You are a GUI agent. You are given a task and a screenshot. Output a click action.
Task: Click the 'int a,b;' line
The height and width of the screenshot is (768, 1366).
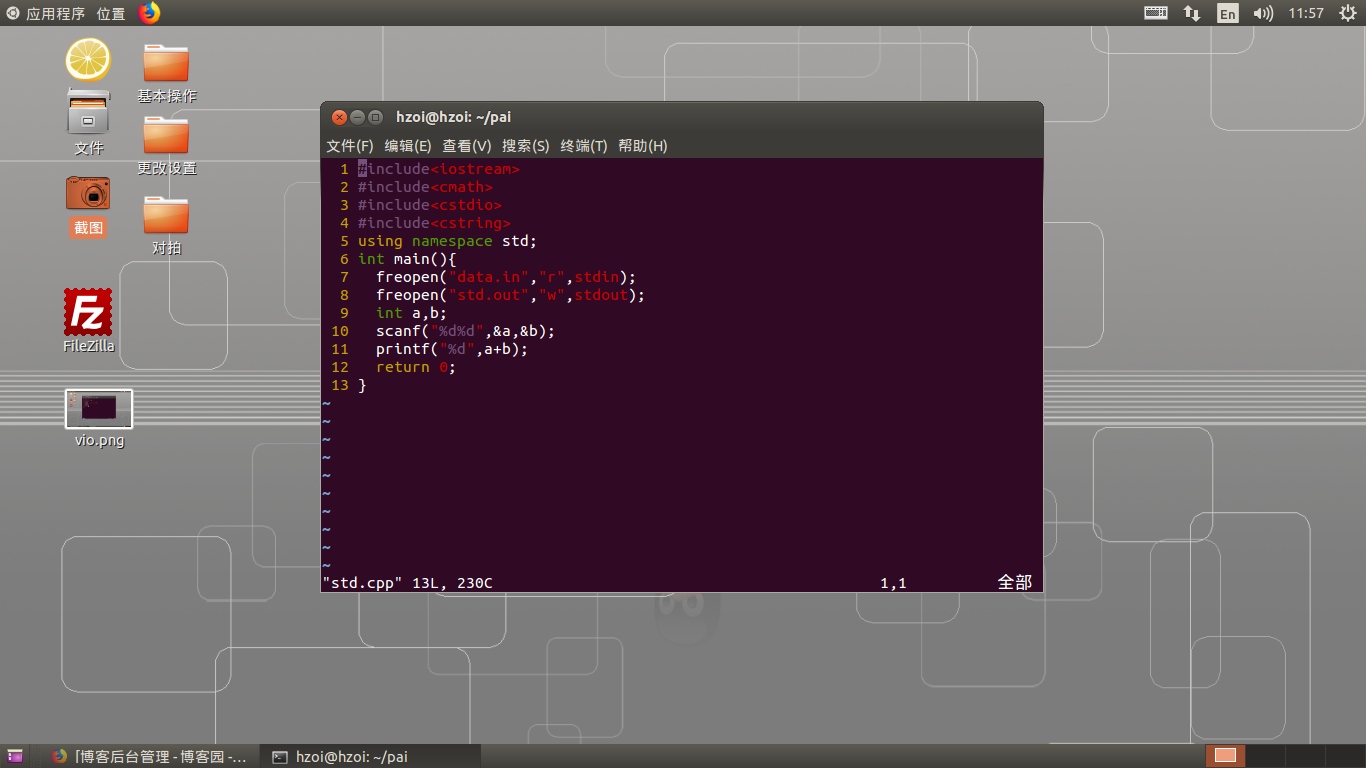(x=412, y=313)
